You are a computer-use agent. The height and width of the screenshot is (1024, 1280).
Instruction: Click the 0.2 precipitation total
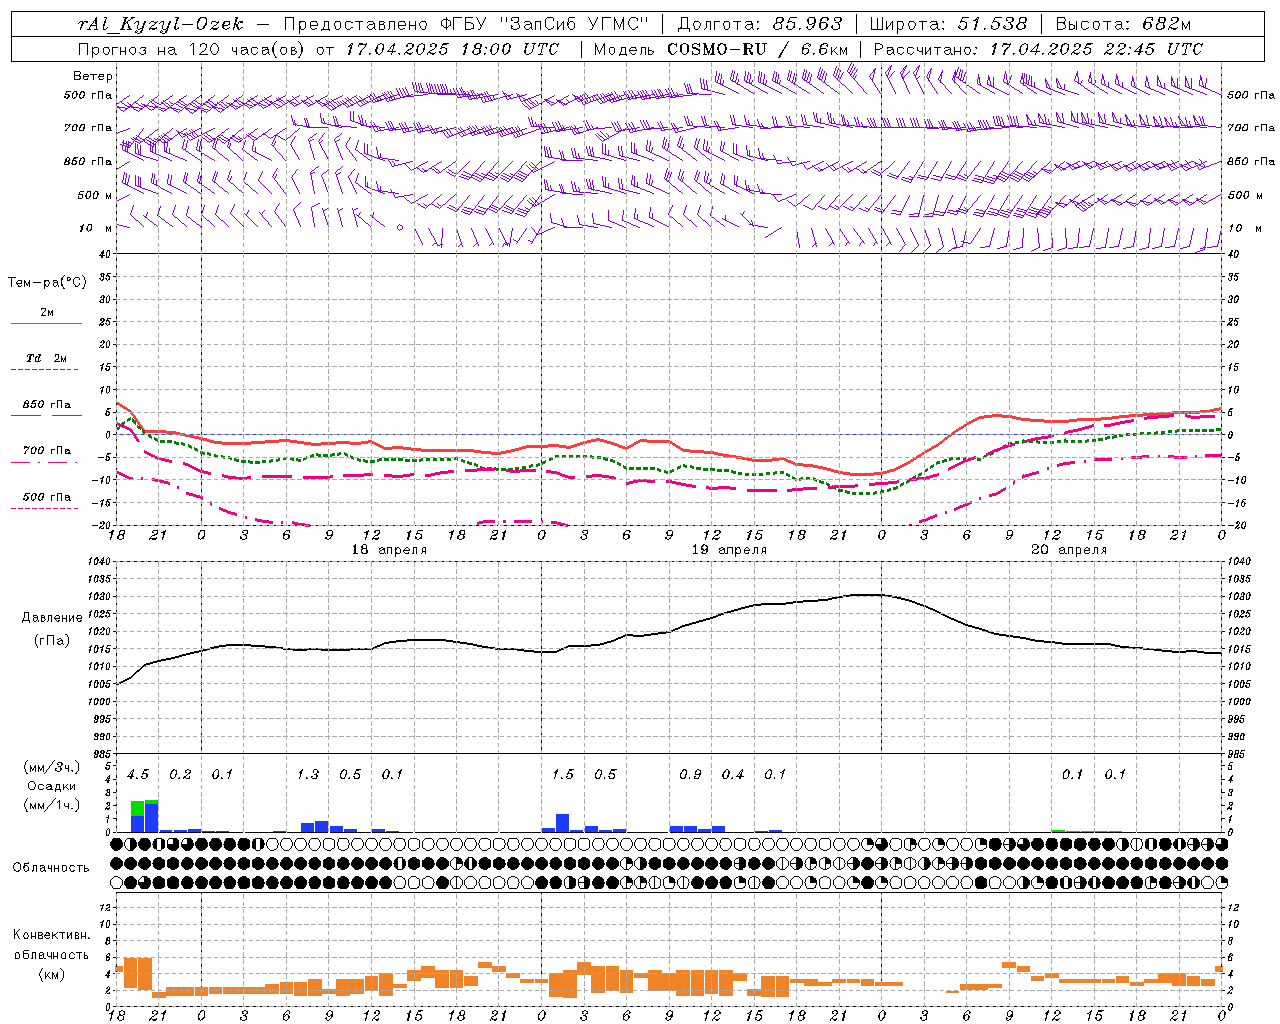(181, 775)
